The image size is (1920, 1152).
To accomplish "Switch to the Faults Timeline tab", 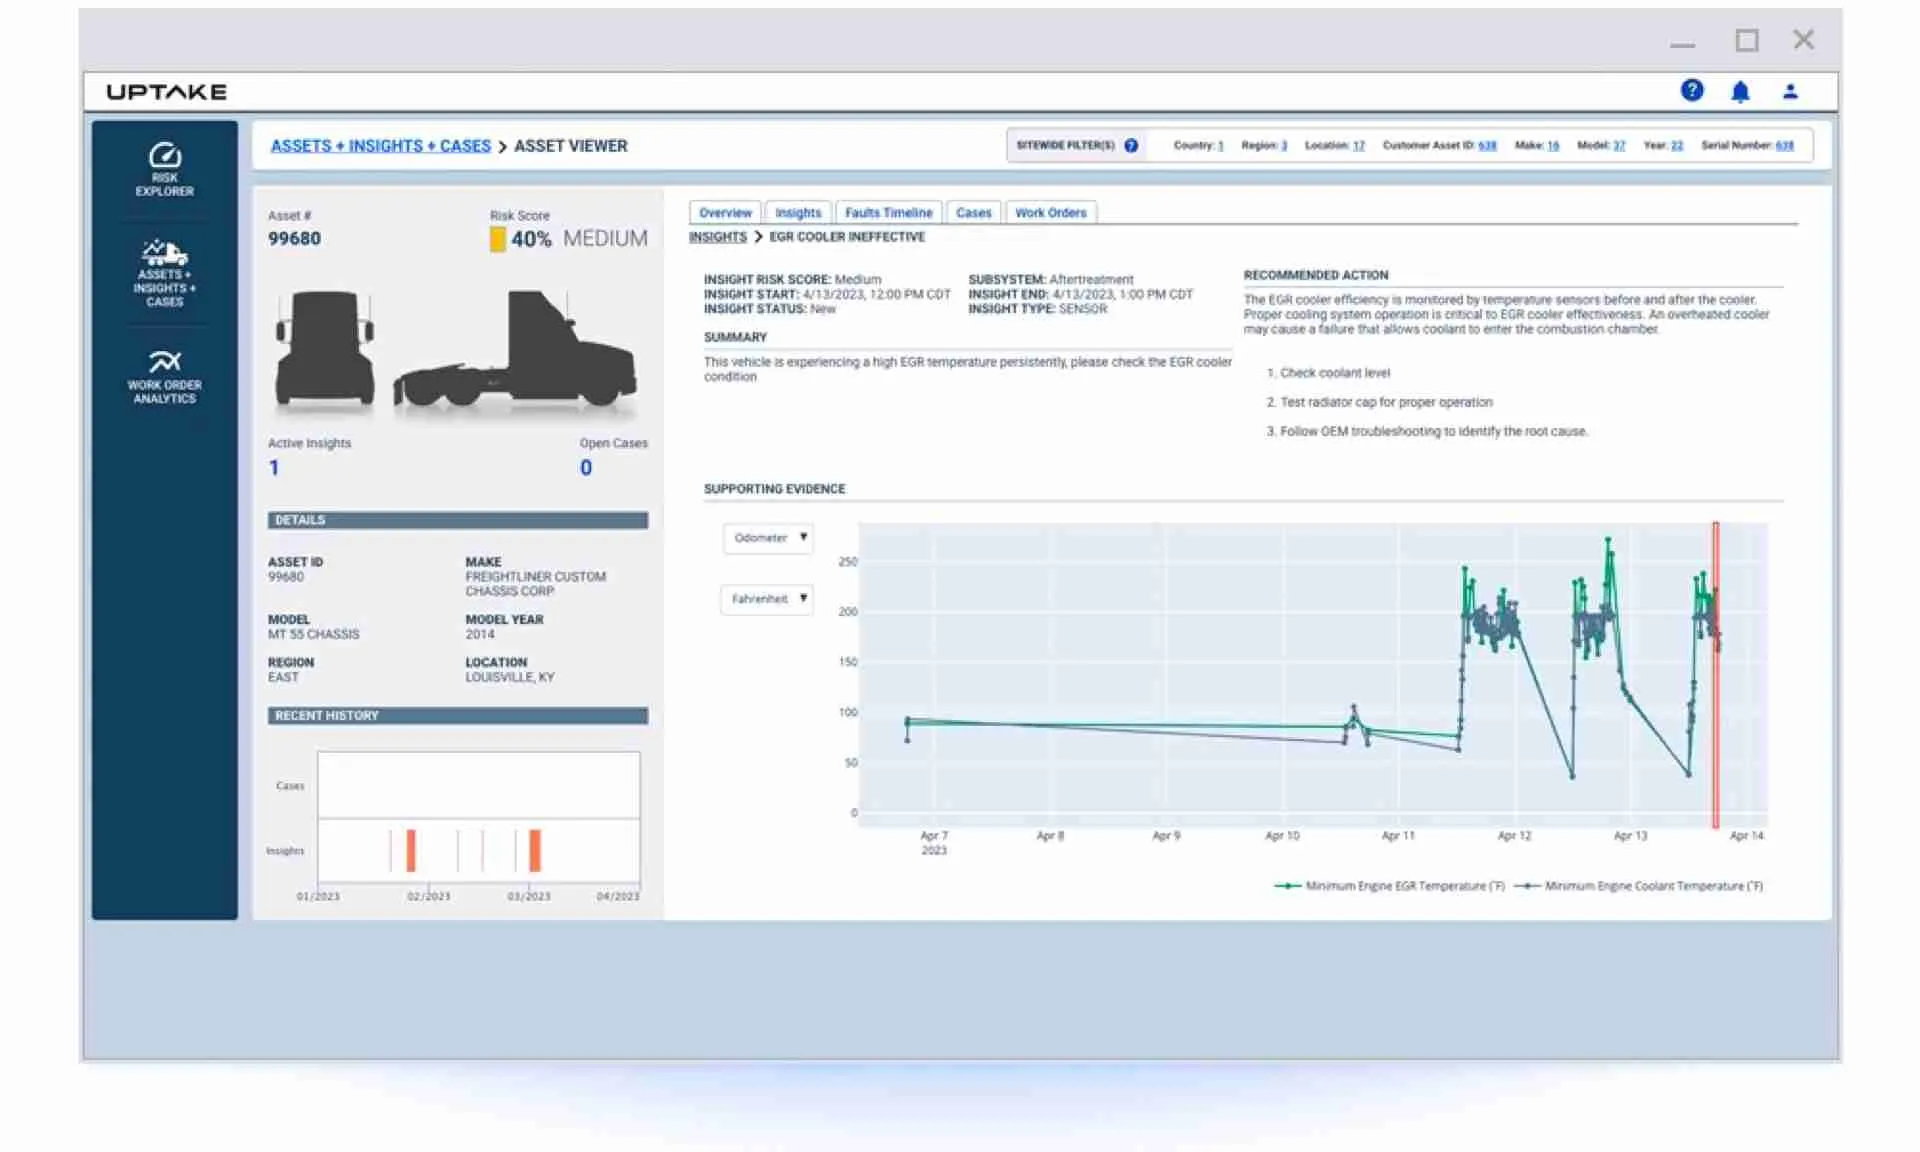I will (888, 213).
